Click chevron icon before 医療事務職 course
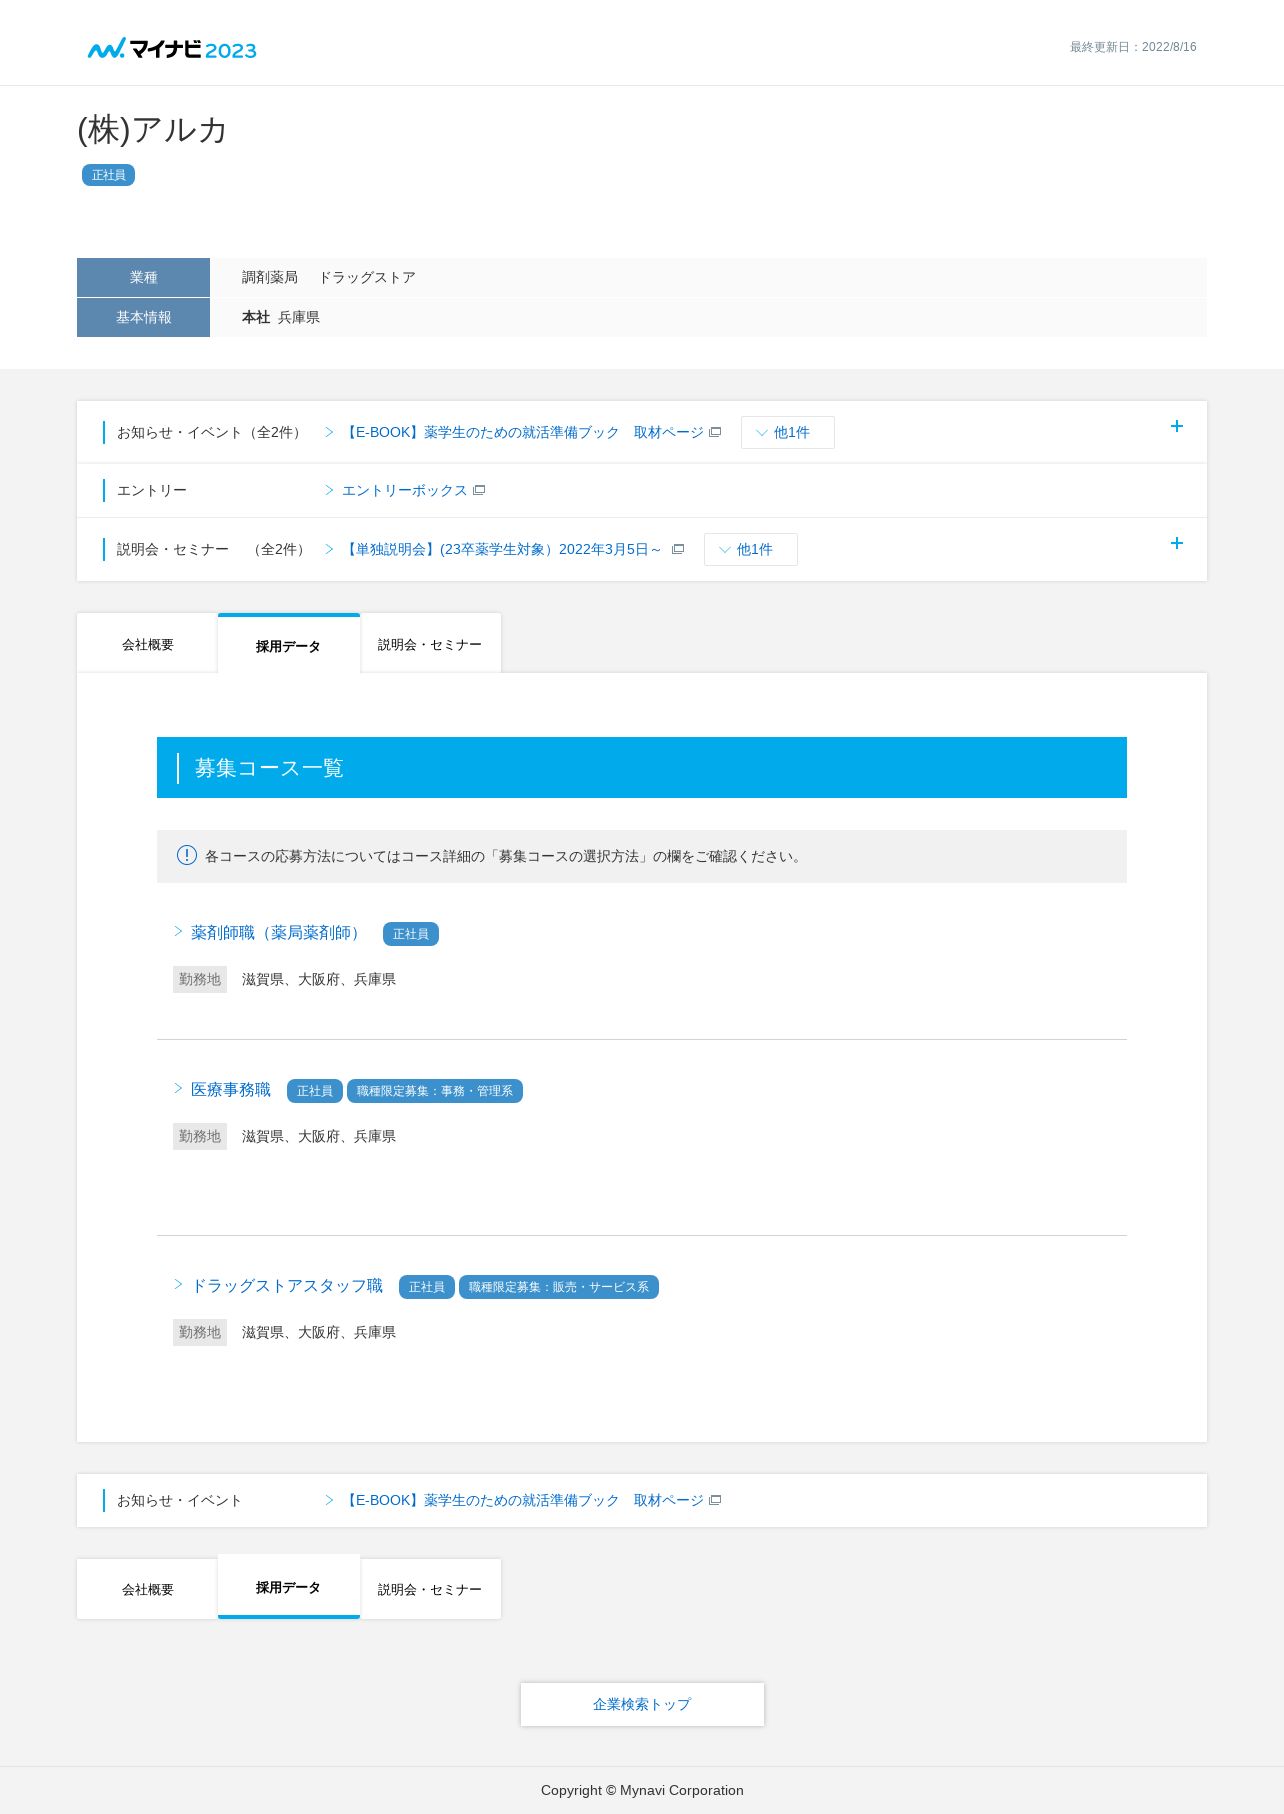Image resolution: width=1284 pixels, height=1814 pixels. point(178,1088)
